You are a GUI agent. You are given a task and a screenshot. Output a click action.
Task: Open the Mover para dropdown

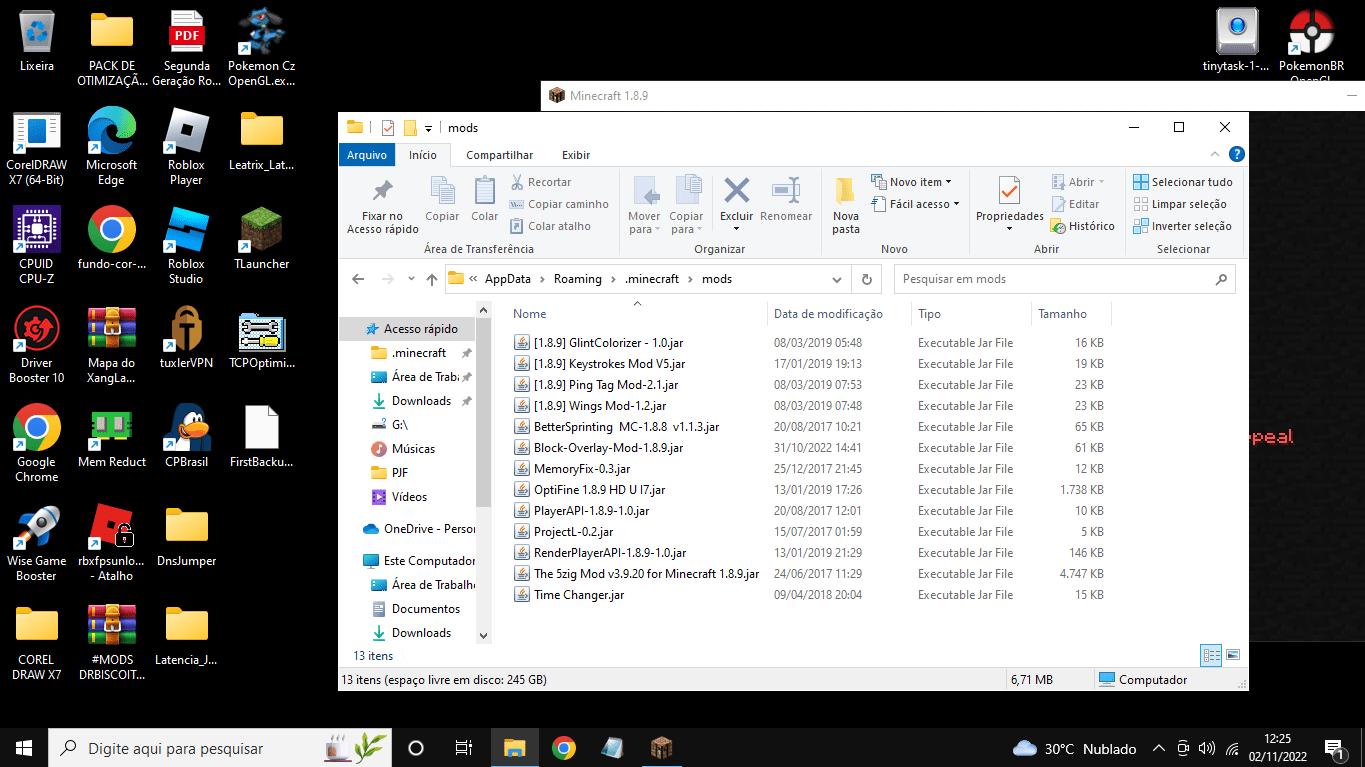(644, 223)
